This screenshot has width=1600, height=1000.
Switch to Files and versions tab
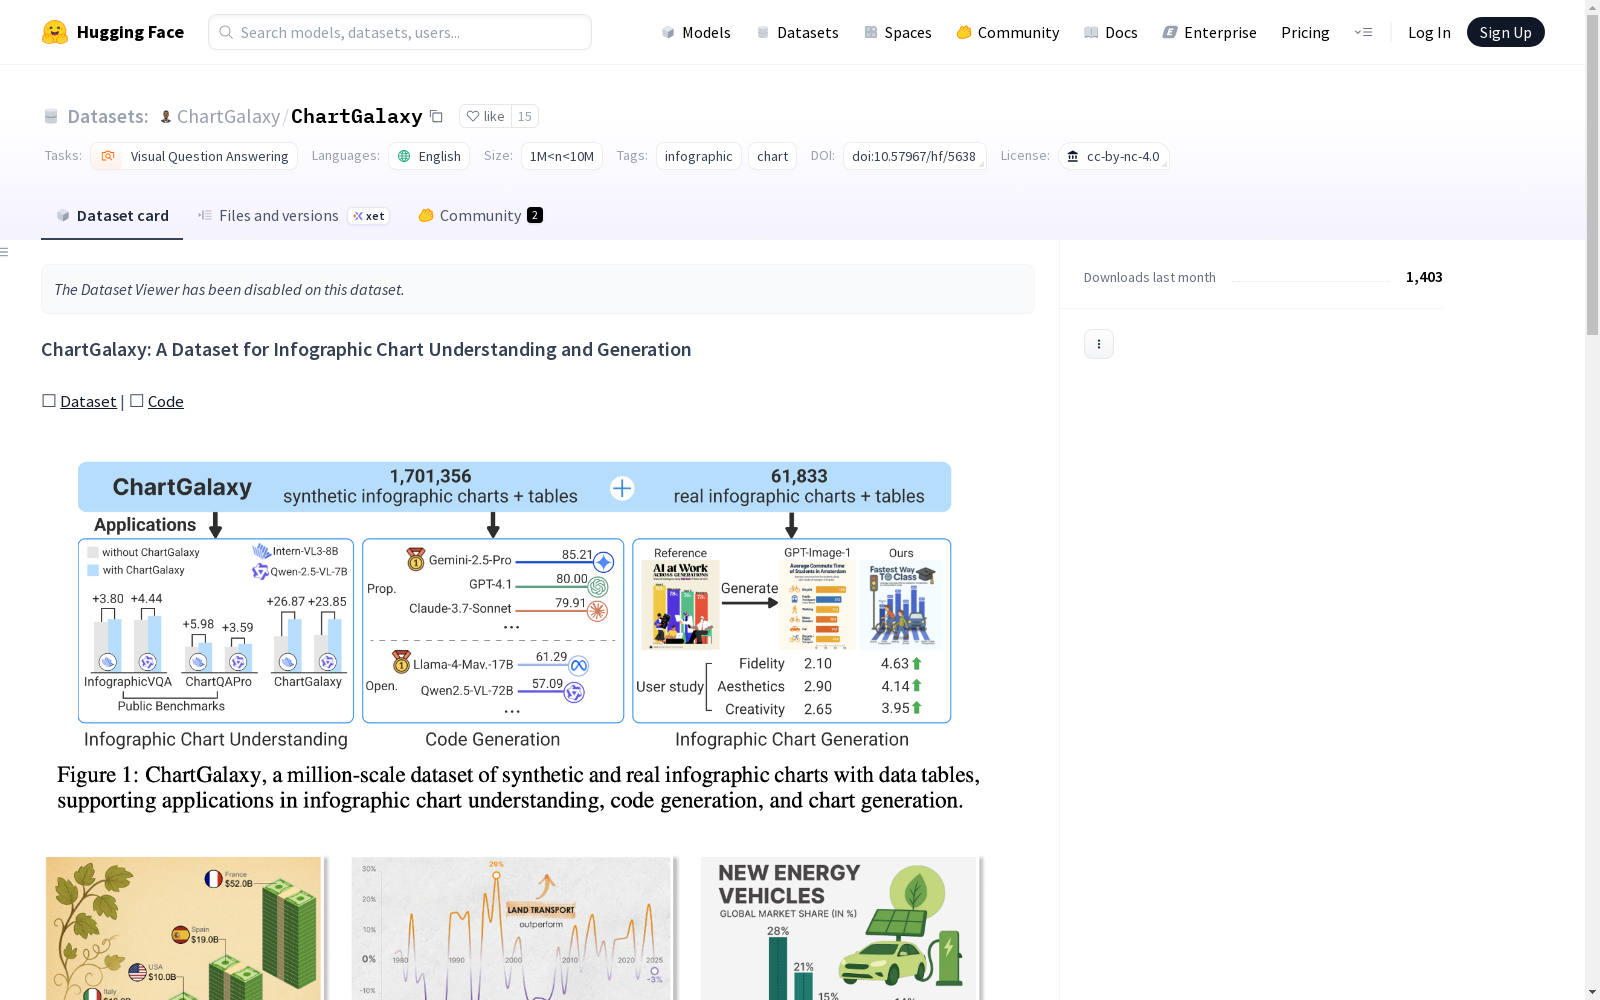[x=293, y=216]
